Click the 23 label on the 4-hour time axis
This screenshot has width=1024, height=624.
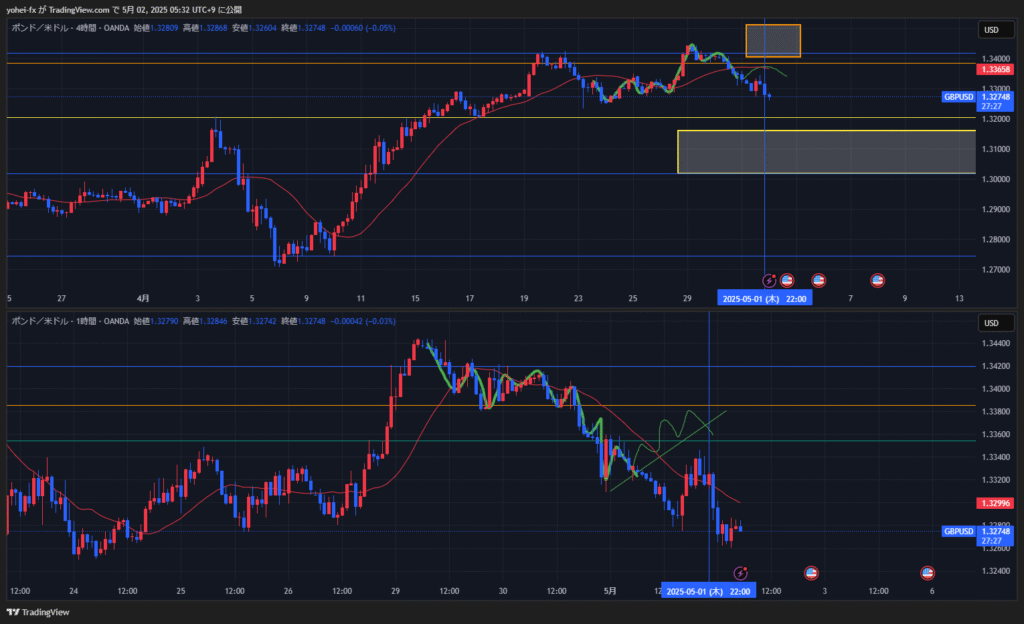point(579,299)
